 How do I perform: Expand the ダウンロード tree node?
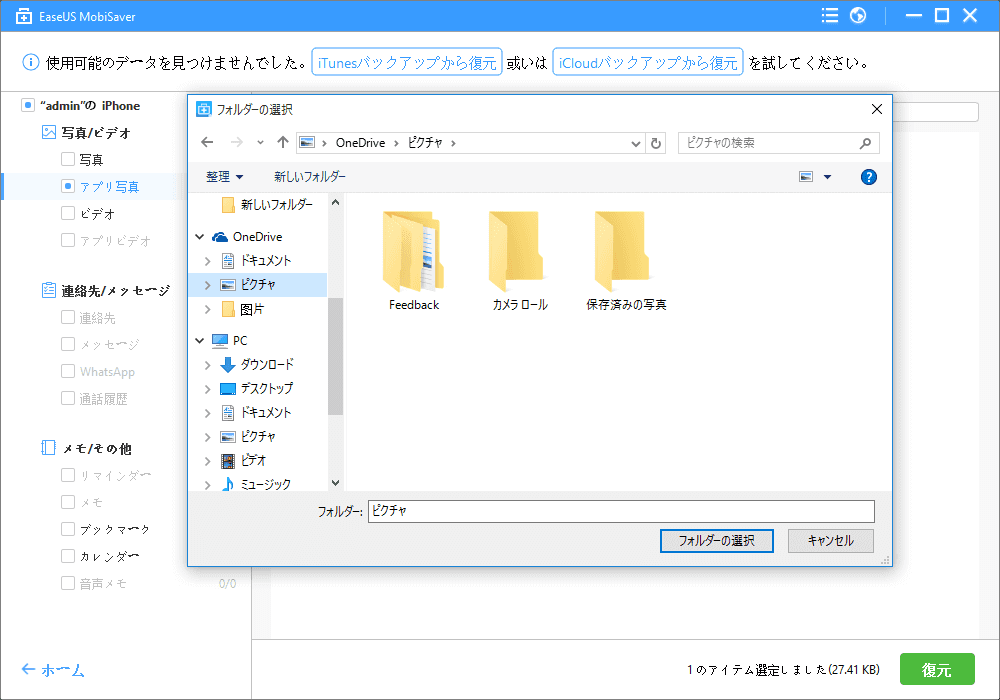[207, 365]
